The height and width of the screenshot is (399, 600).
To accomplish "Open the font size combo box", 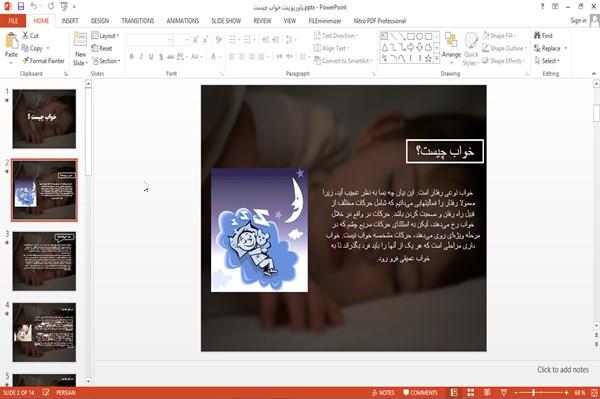I will click(181, 40).
